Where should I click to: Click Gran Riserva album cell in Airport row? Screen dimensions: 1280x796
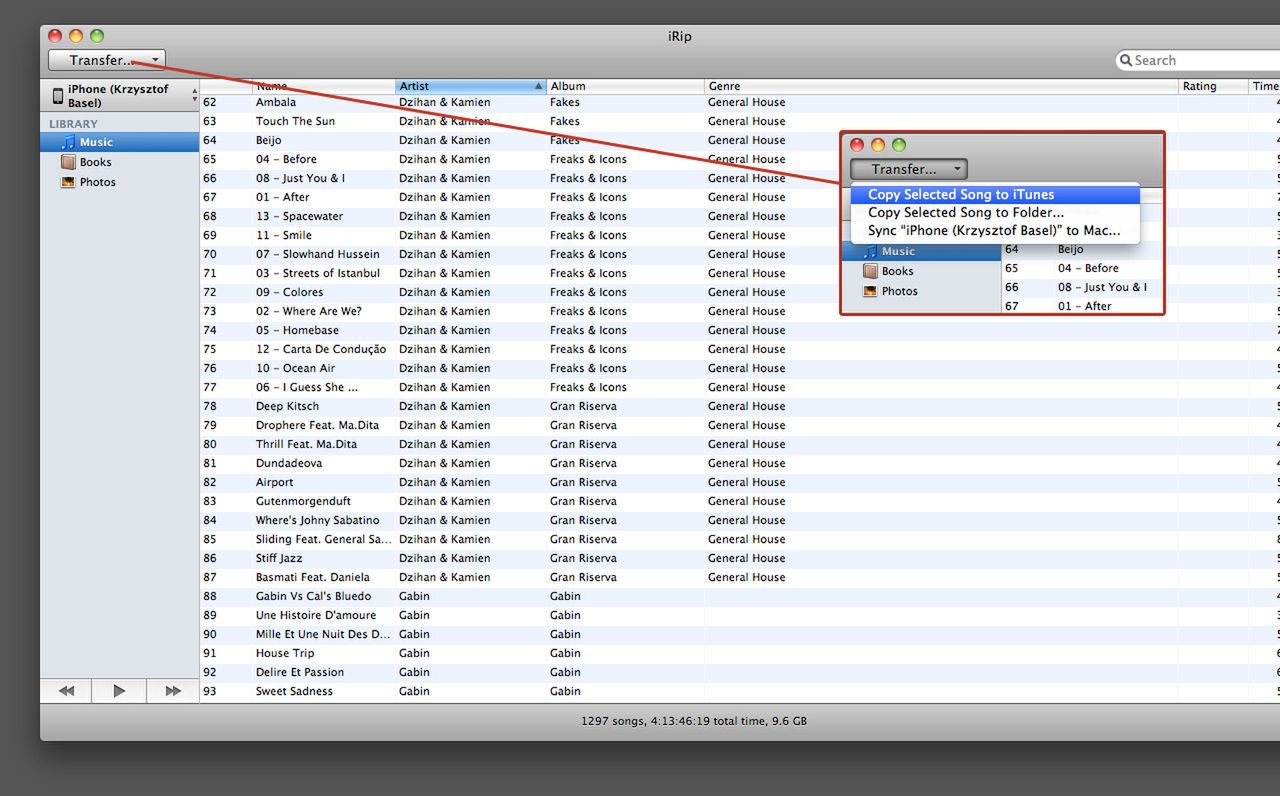pyautogui.click(x=583, y=482)
